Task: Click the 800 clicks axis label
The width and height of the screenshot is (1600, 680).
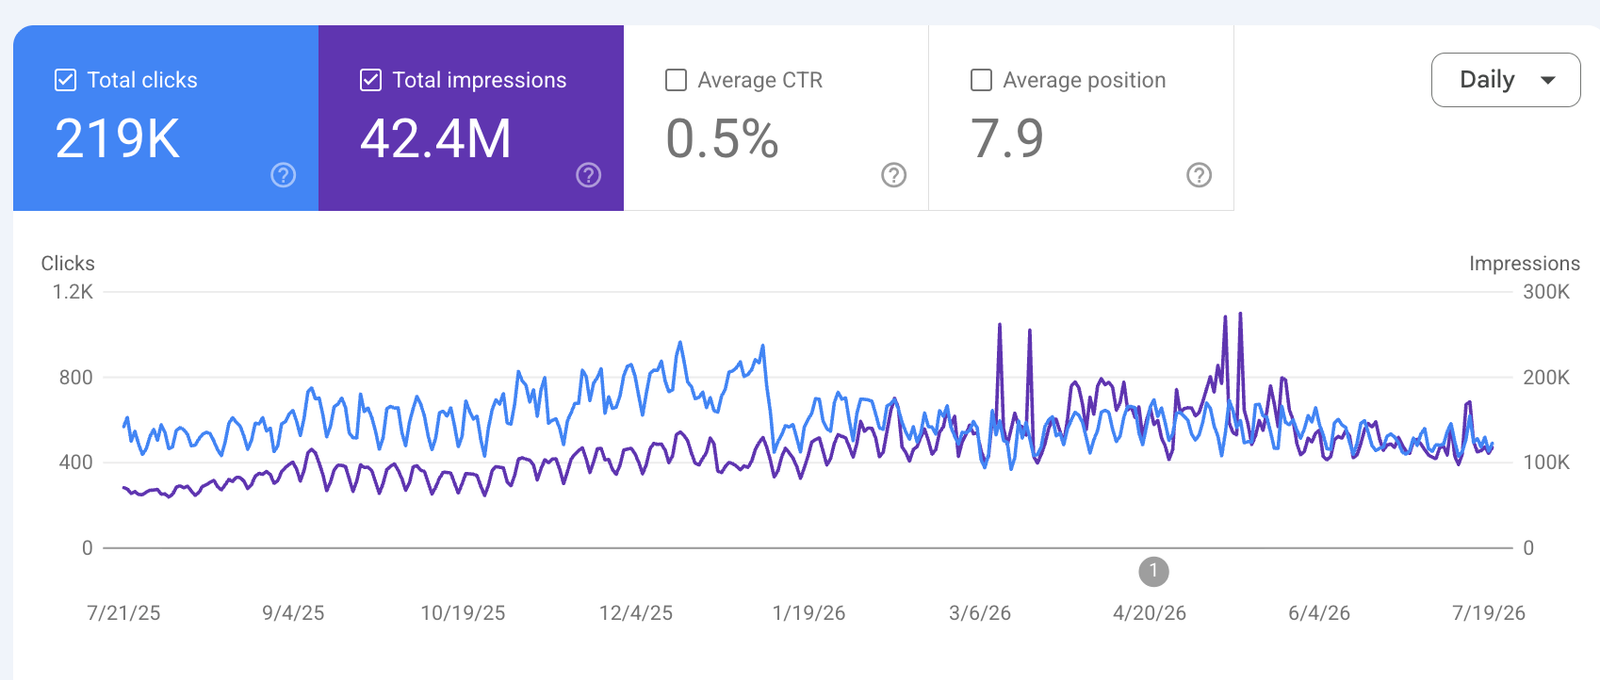Action: click(76, 377)
